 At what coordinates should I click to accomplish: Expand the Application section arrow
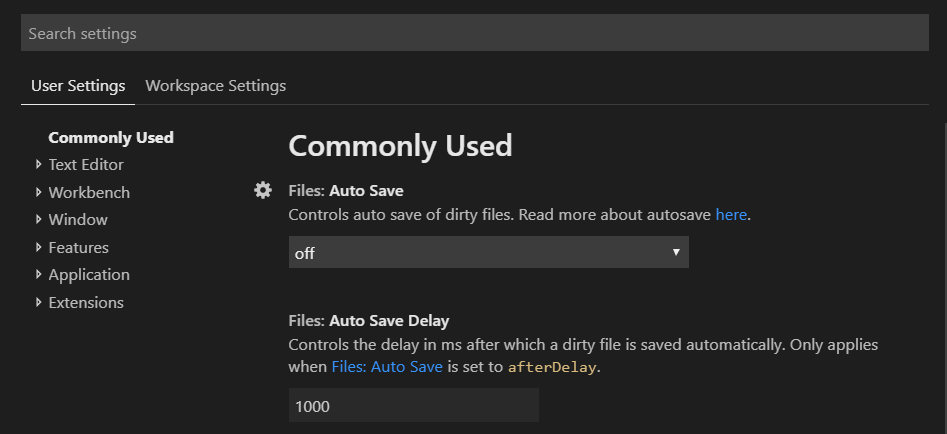[39, 274]
